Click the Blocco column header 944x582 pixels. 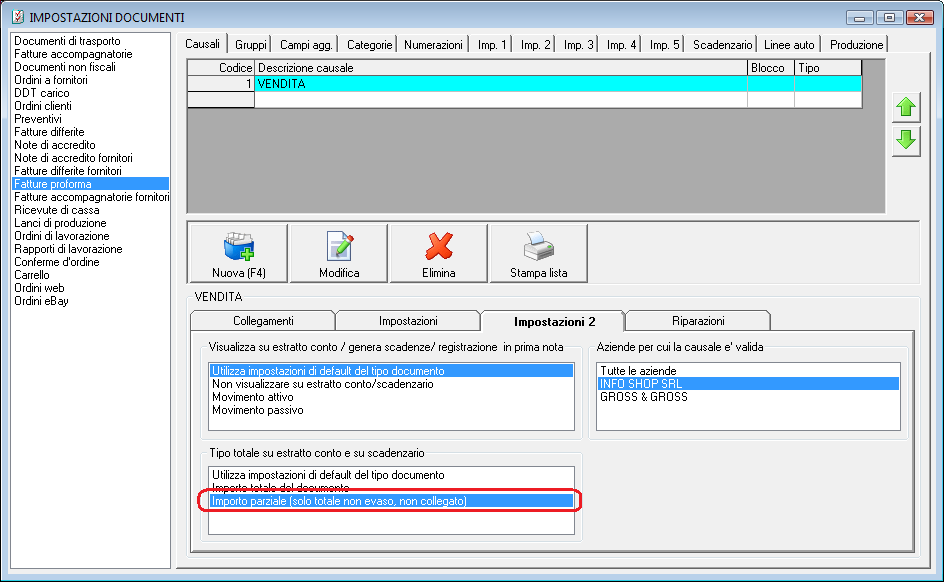[771, 68]
